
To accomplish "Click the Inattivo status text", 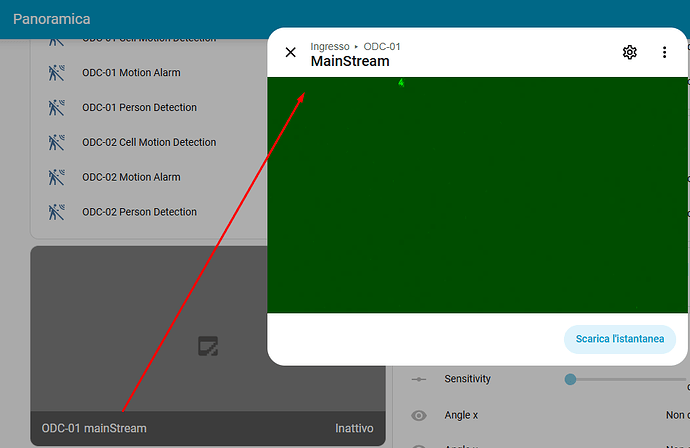I will (354, 428).
